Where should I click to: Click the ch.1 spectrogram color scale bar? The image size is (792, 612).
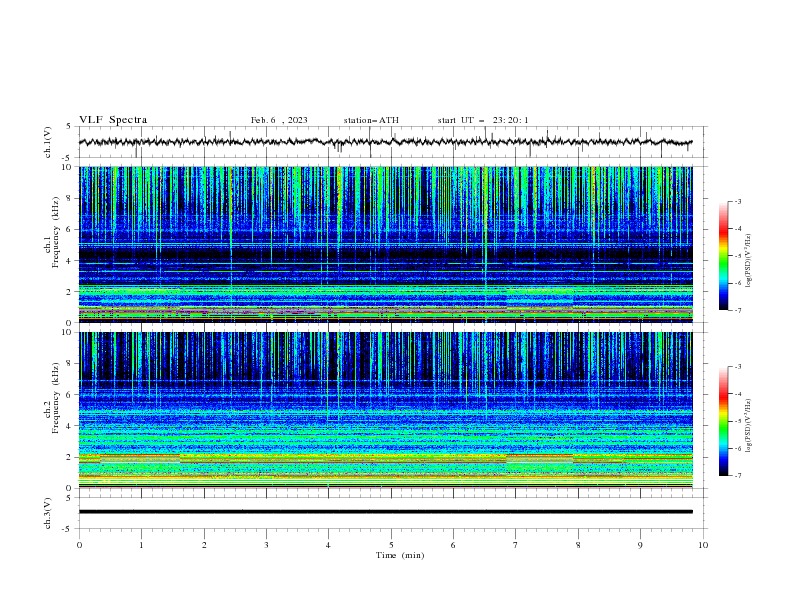(723, 256)
